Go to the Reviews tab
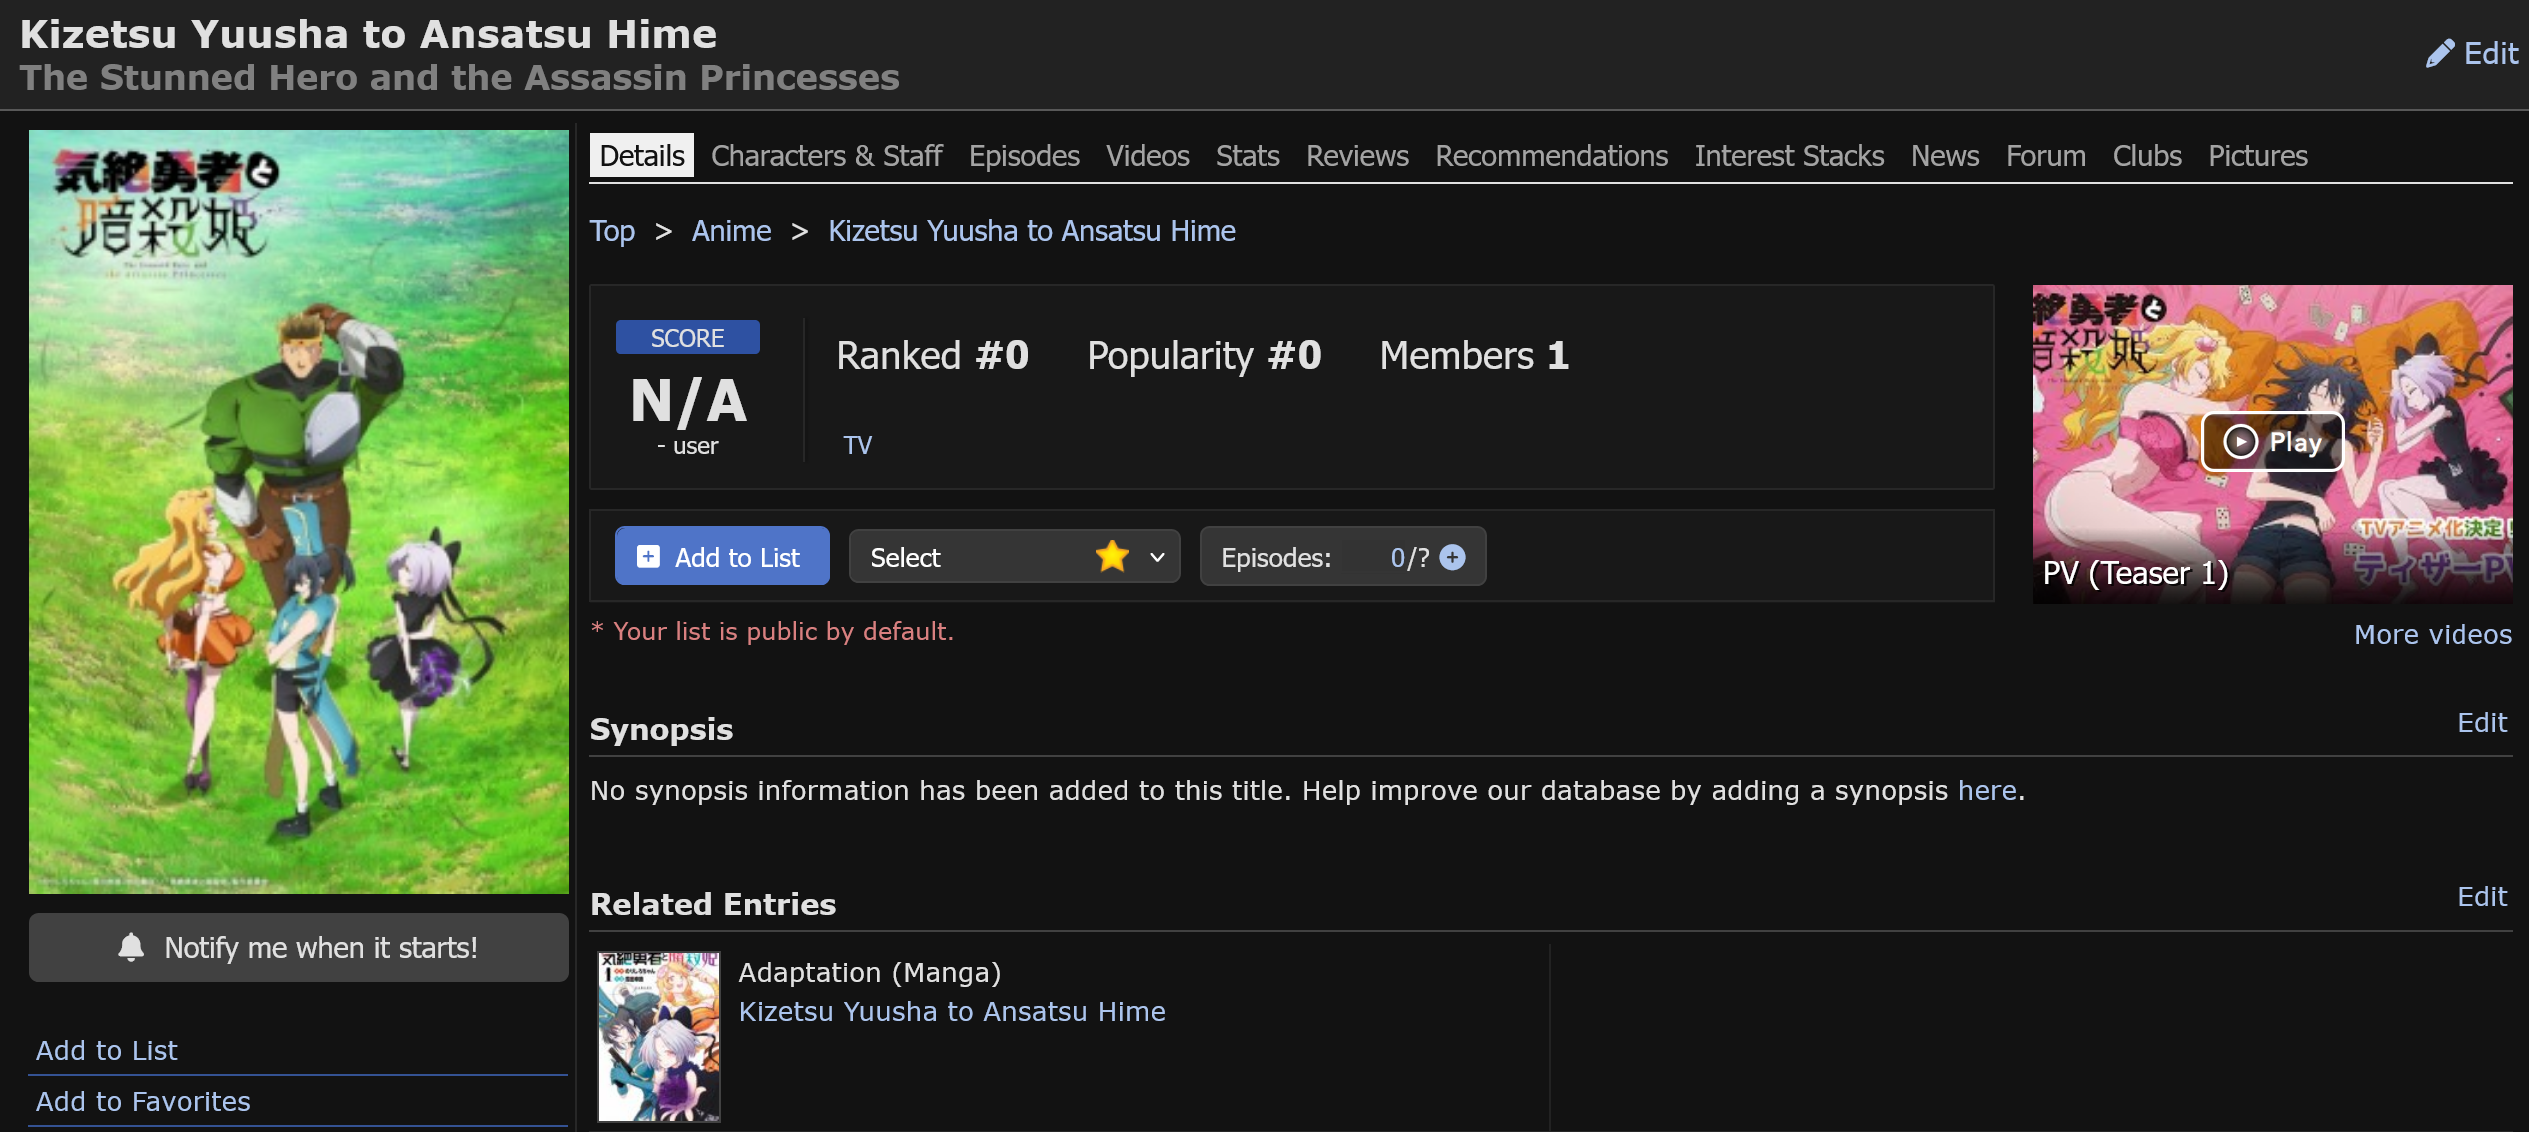Viewport: 2529px width, 1132px height. point(1356,156)
